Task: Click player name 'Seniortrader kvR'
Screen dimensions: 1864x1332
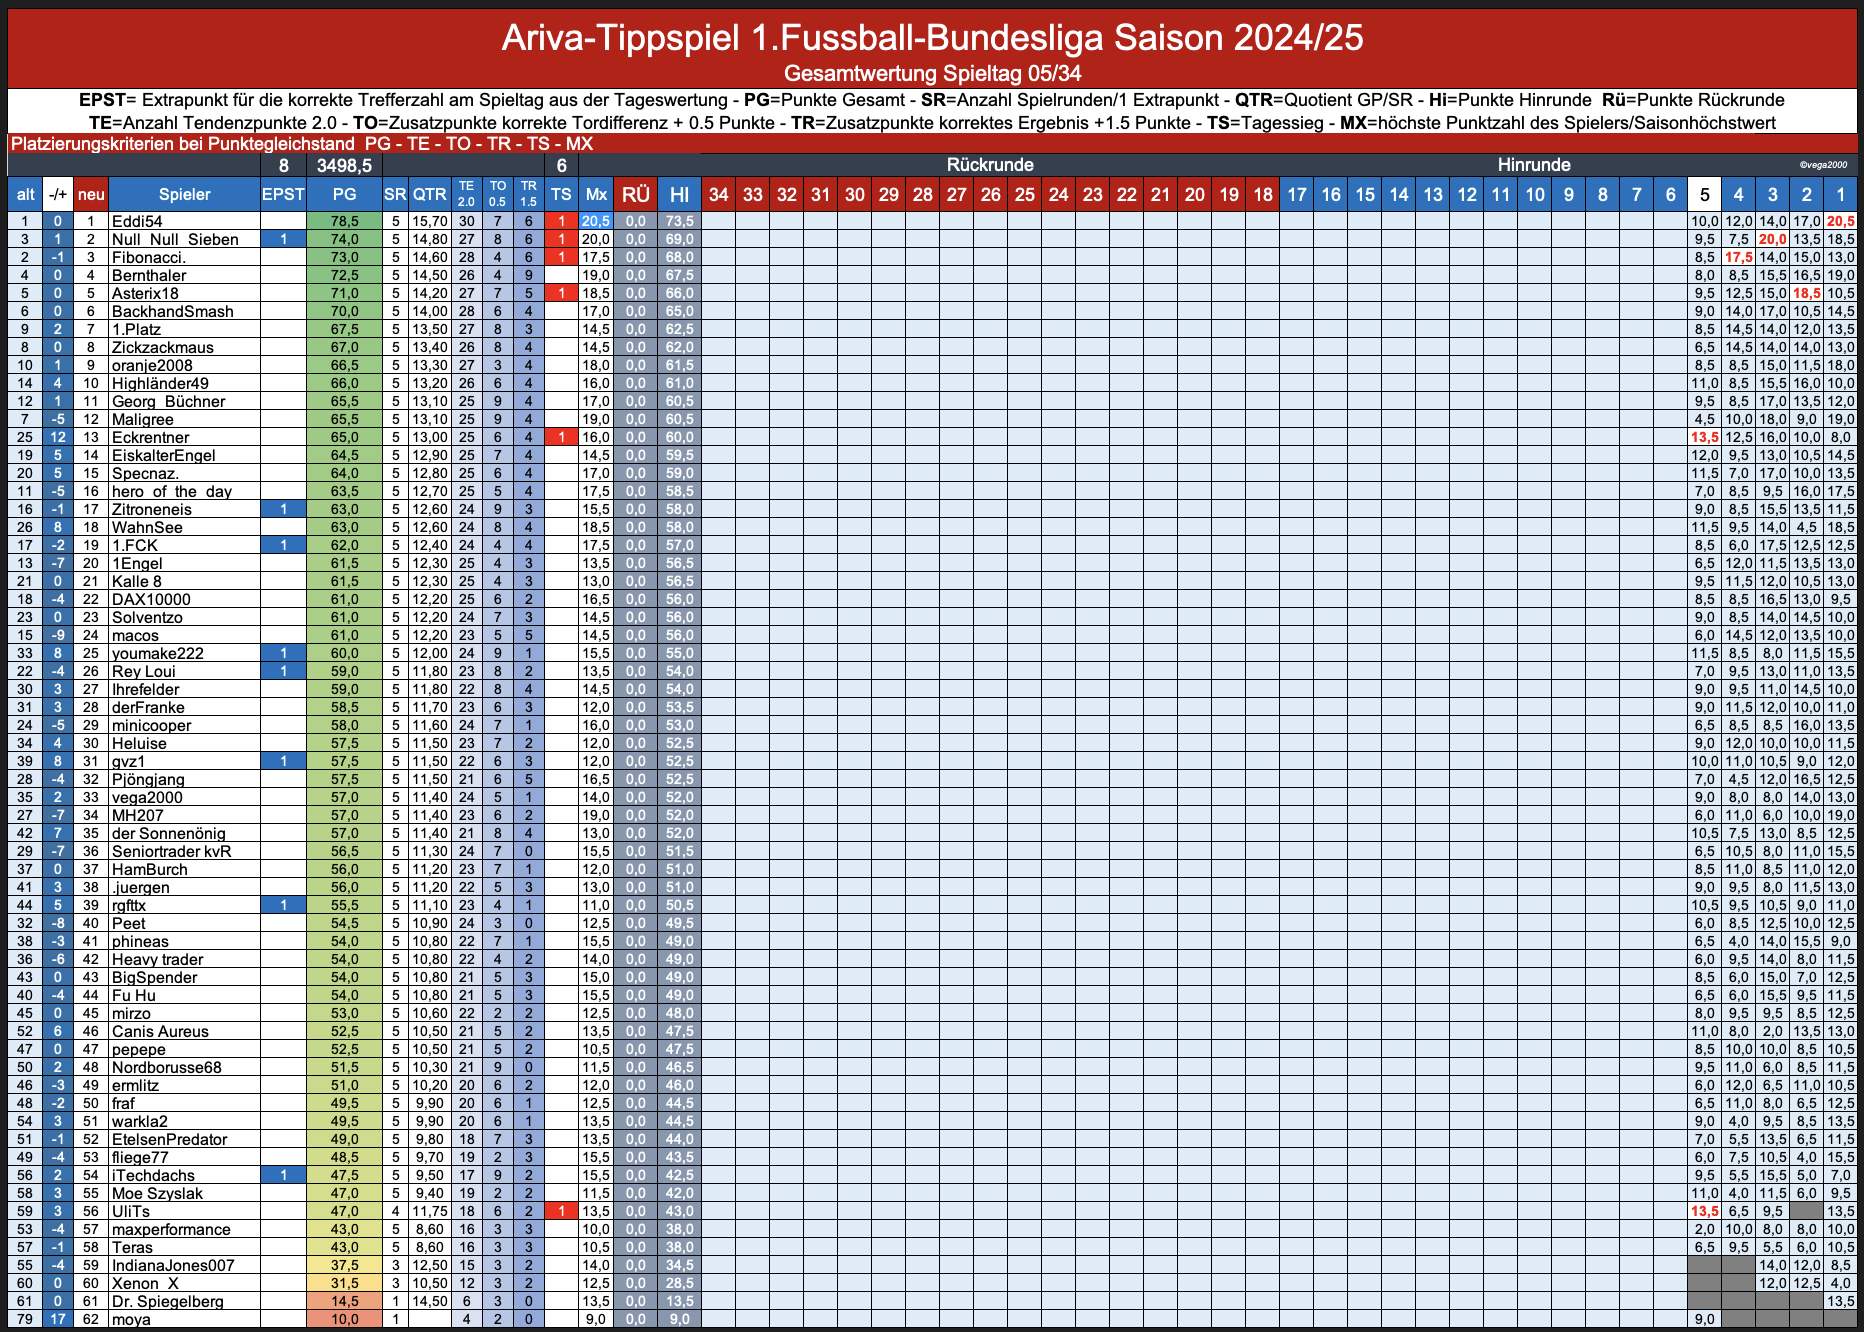Action: pyautogui.click(x=171, y=851)
